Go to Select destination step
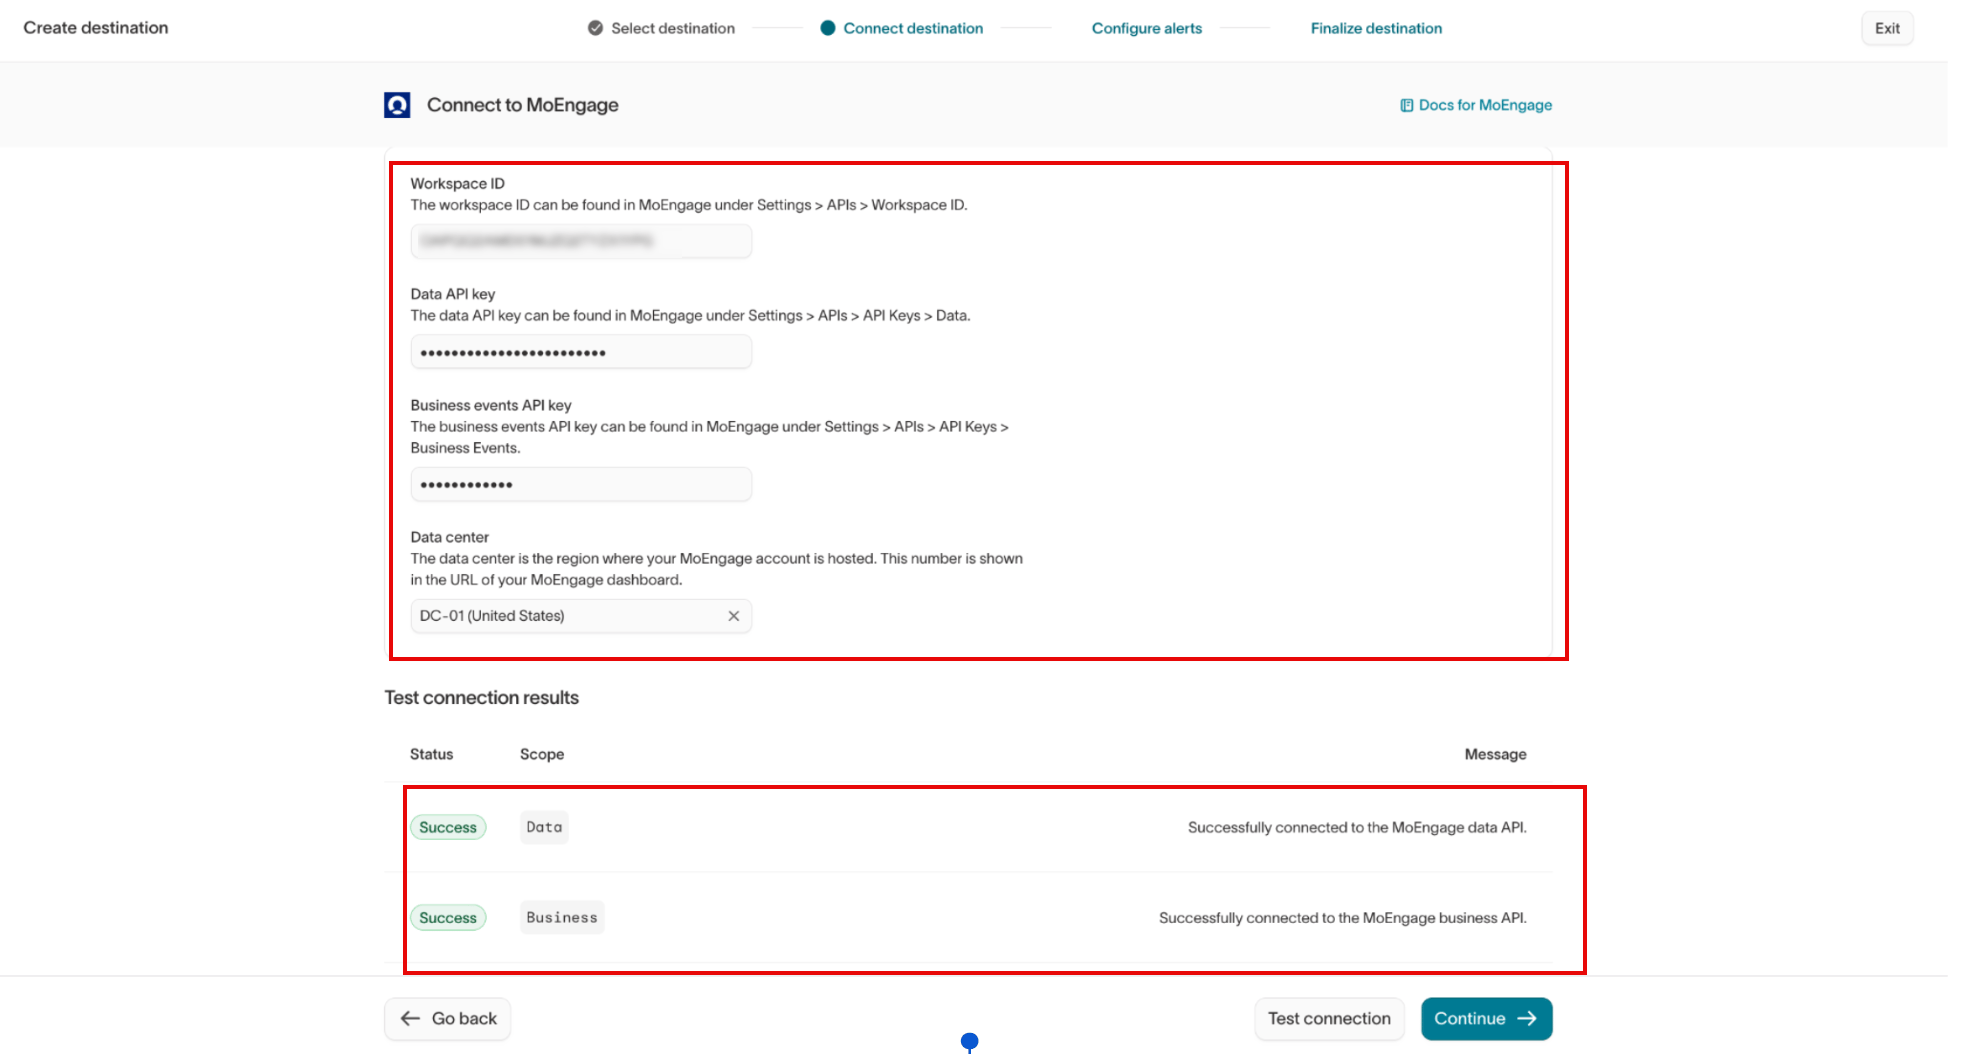The height and width of the screenshot is (1054, 1970). [673, 28]
